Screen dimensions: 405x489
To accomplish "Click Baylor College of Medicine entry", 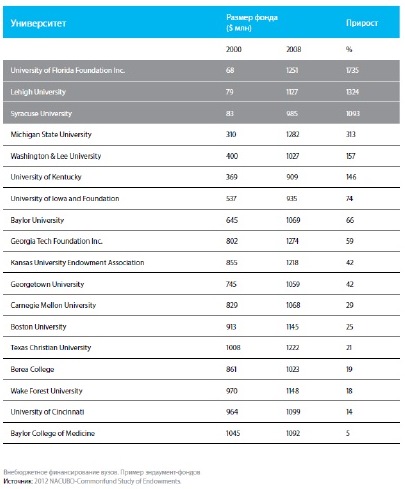I will click(53, 433).
